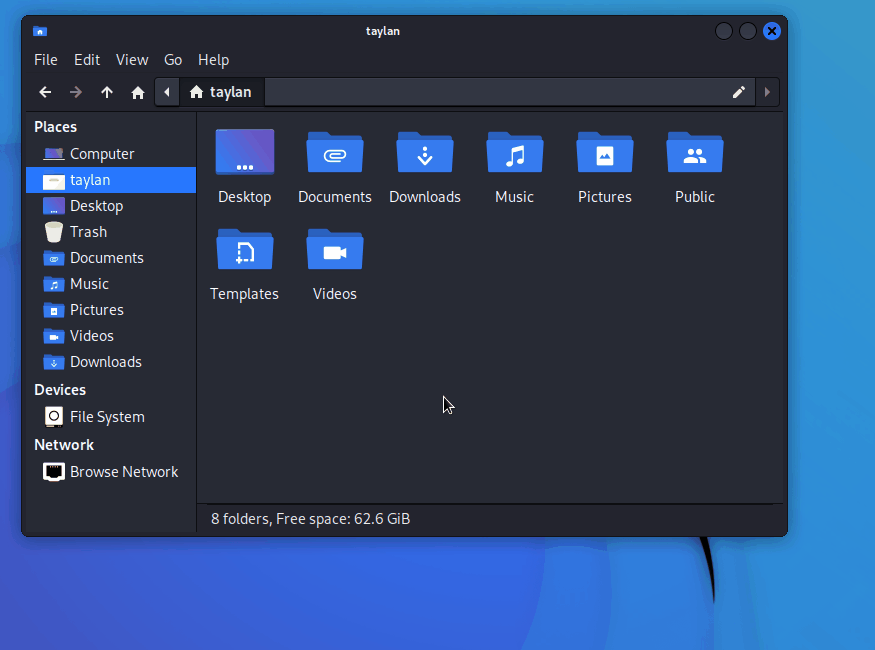Open Downloads in the Places sidebar
Viewport: 875px width, 650px height.
pos(111,362)
